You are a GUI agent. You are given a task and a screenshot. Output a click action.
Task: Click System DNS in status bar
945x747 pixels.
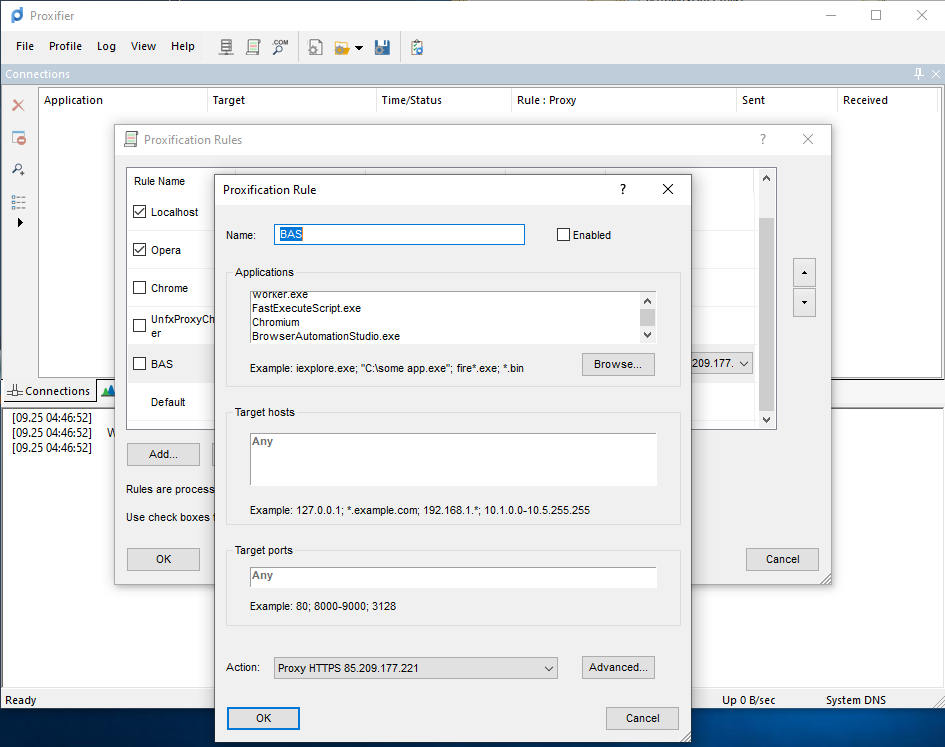855,700
